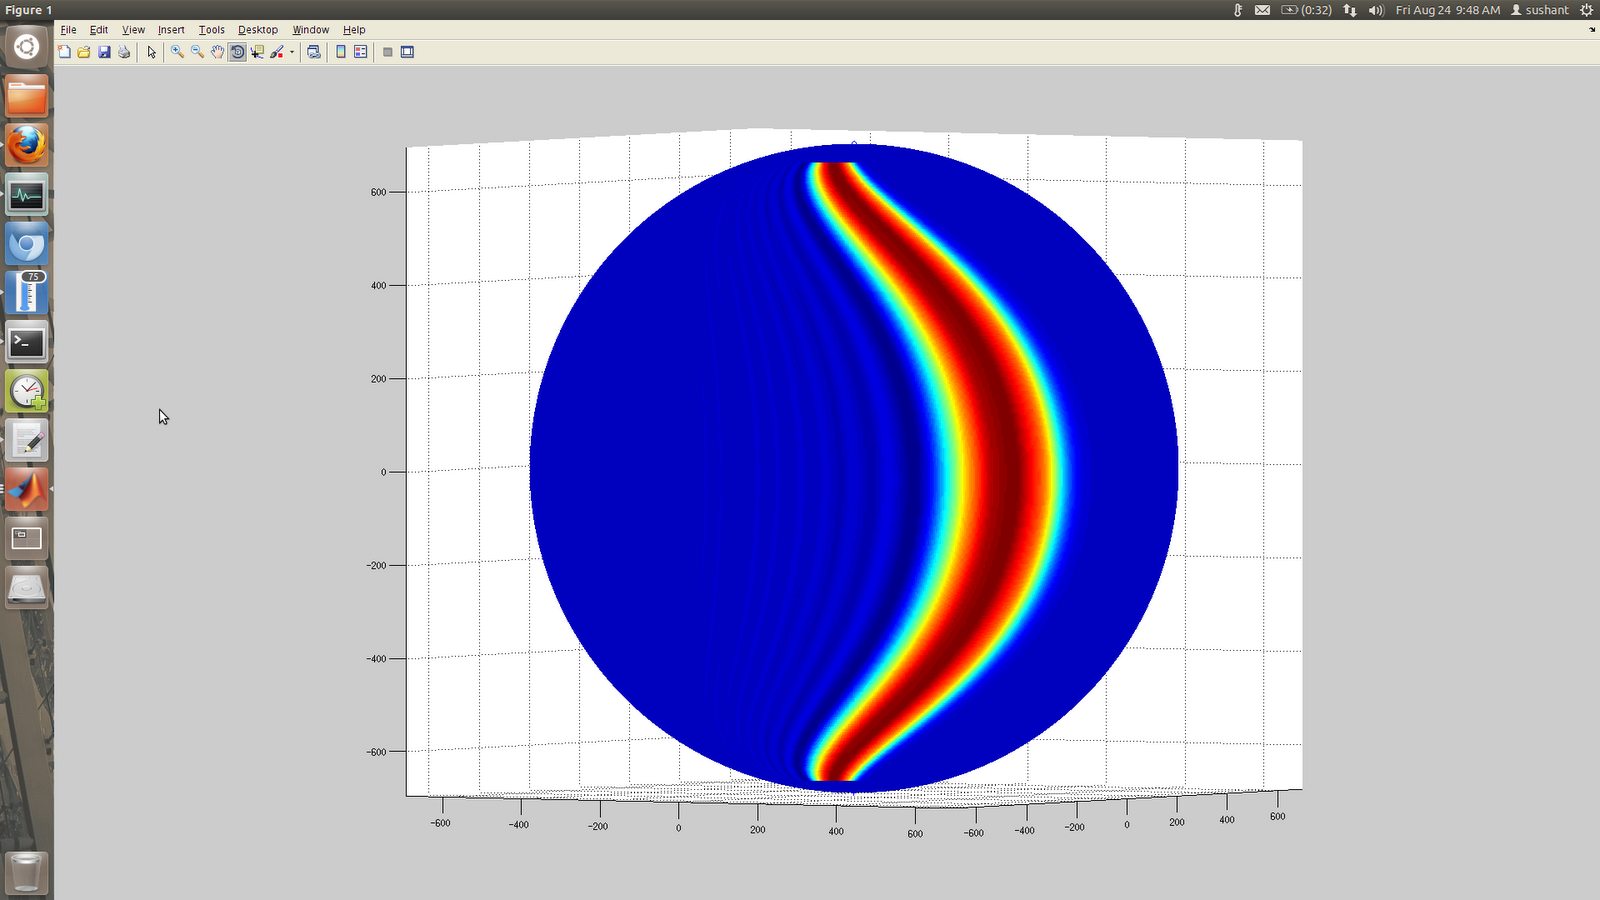Open a new figure with the New Figure icon
Image resolution: width=1600 pixels, height=900 pixels.
tap(65, 52)
